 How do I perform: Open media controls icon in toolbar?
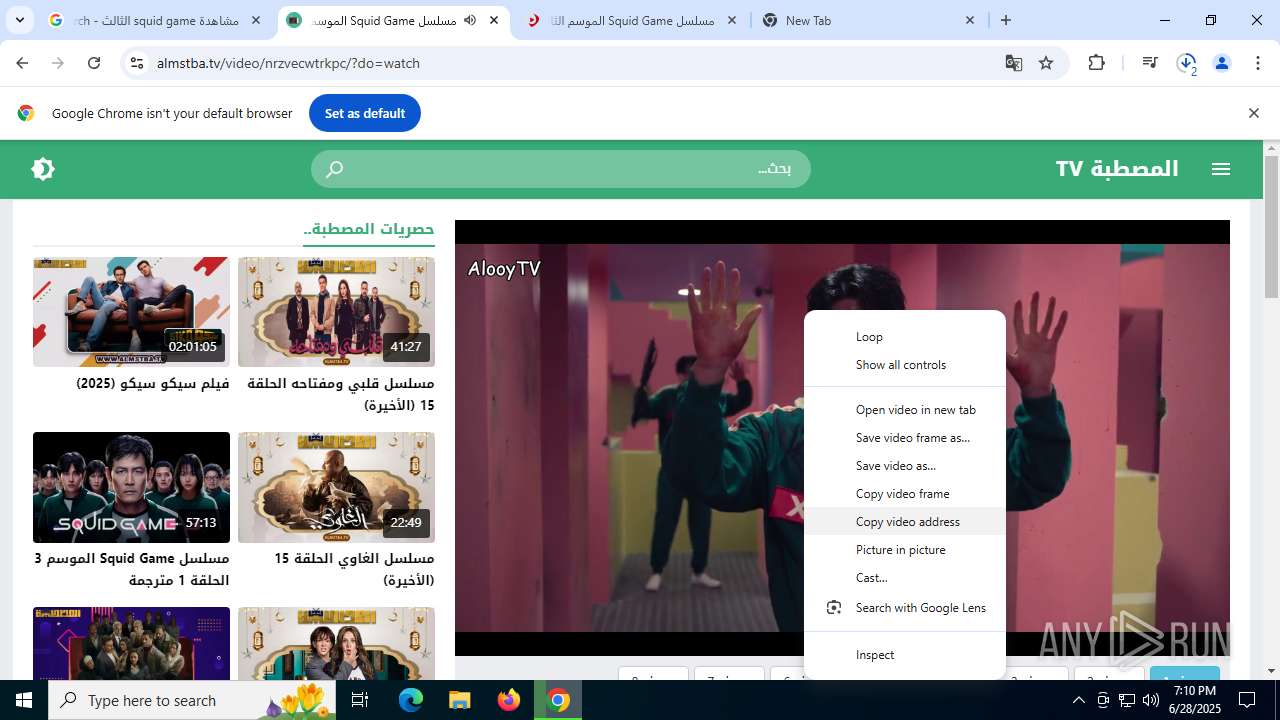(x=1150, y=63)
